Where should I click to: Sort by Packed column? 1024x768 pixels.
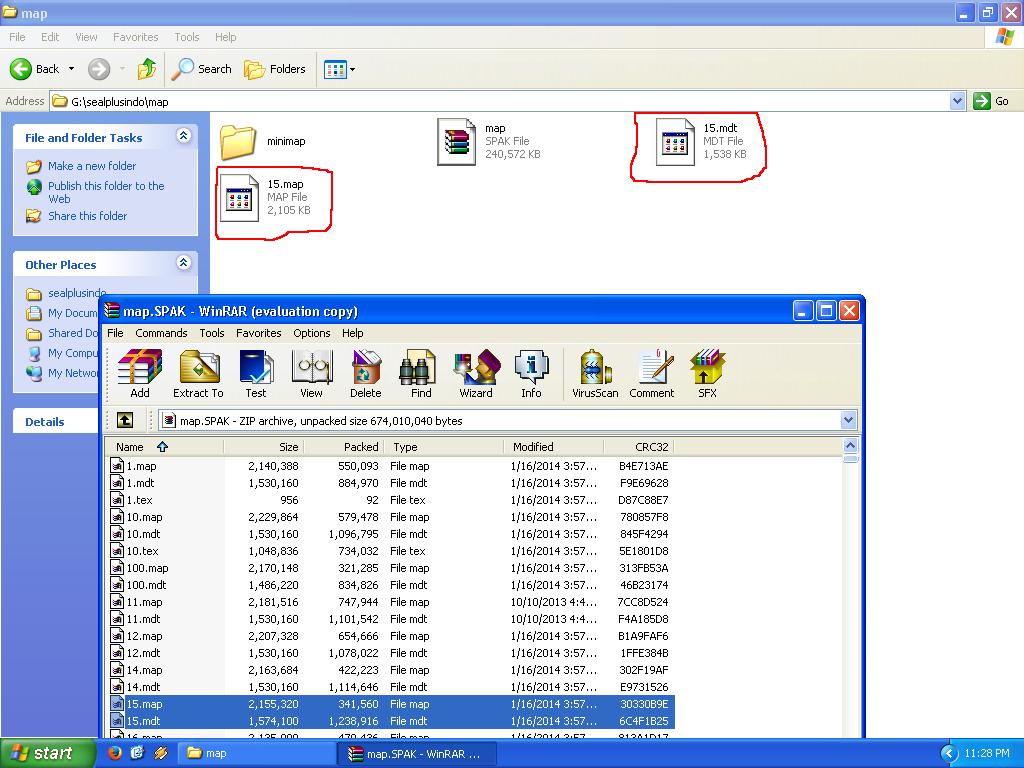[344, 447]
